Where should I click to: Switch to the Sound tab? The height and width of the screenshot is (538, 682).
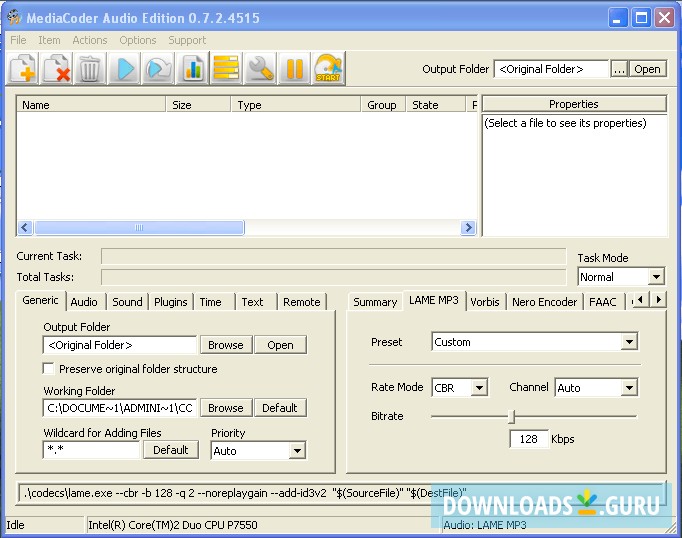[127, 302]
